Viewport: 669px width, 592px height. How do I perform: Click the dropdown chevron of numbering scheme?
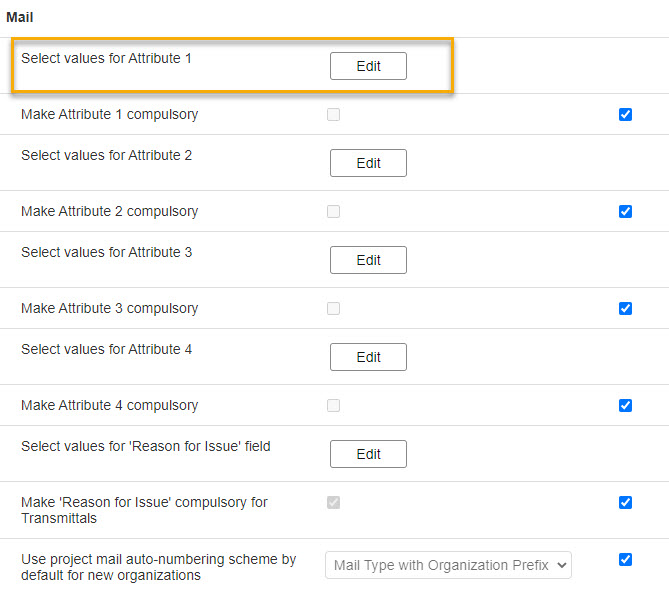click(x=561, y=565)
